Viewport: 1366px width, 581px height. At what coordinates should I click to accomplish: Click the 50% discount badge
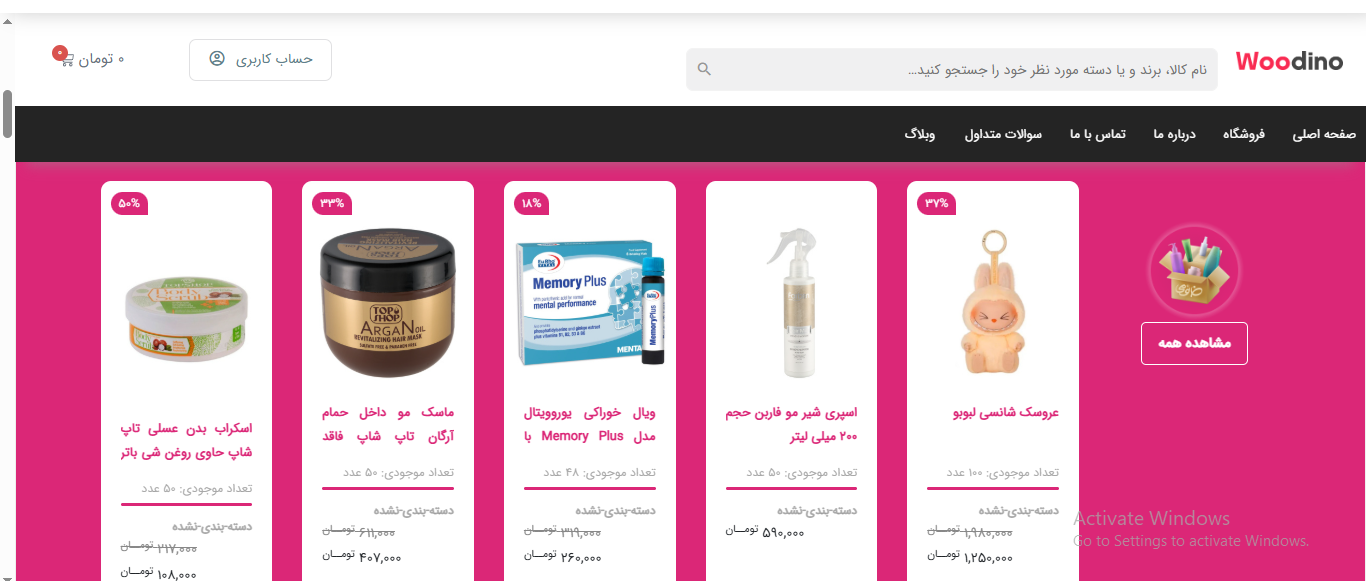[x=130, y=203]
